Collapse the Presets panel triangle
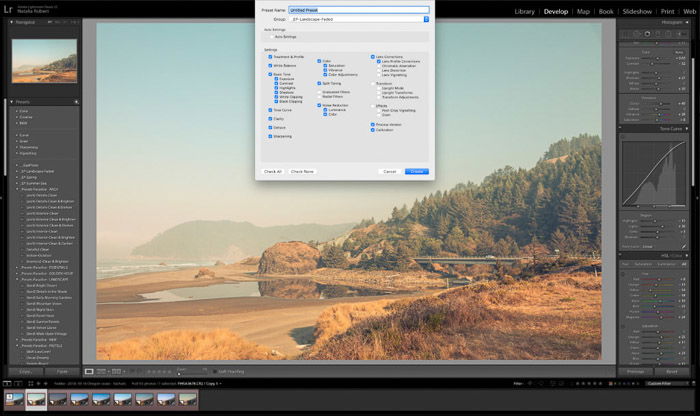The image size is (700, 416). (x=12, y=102)
